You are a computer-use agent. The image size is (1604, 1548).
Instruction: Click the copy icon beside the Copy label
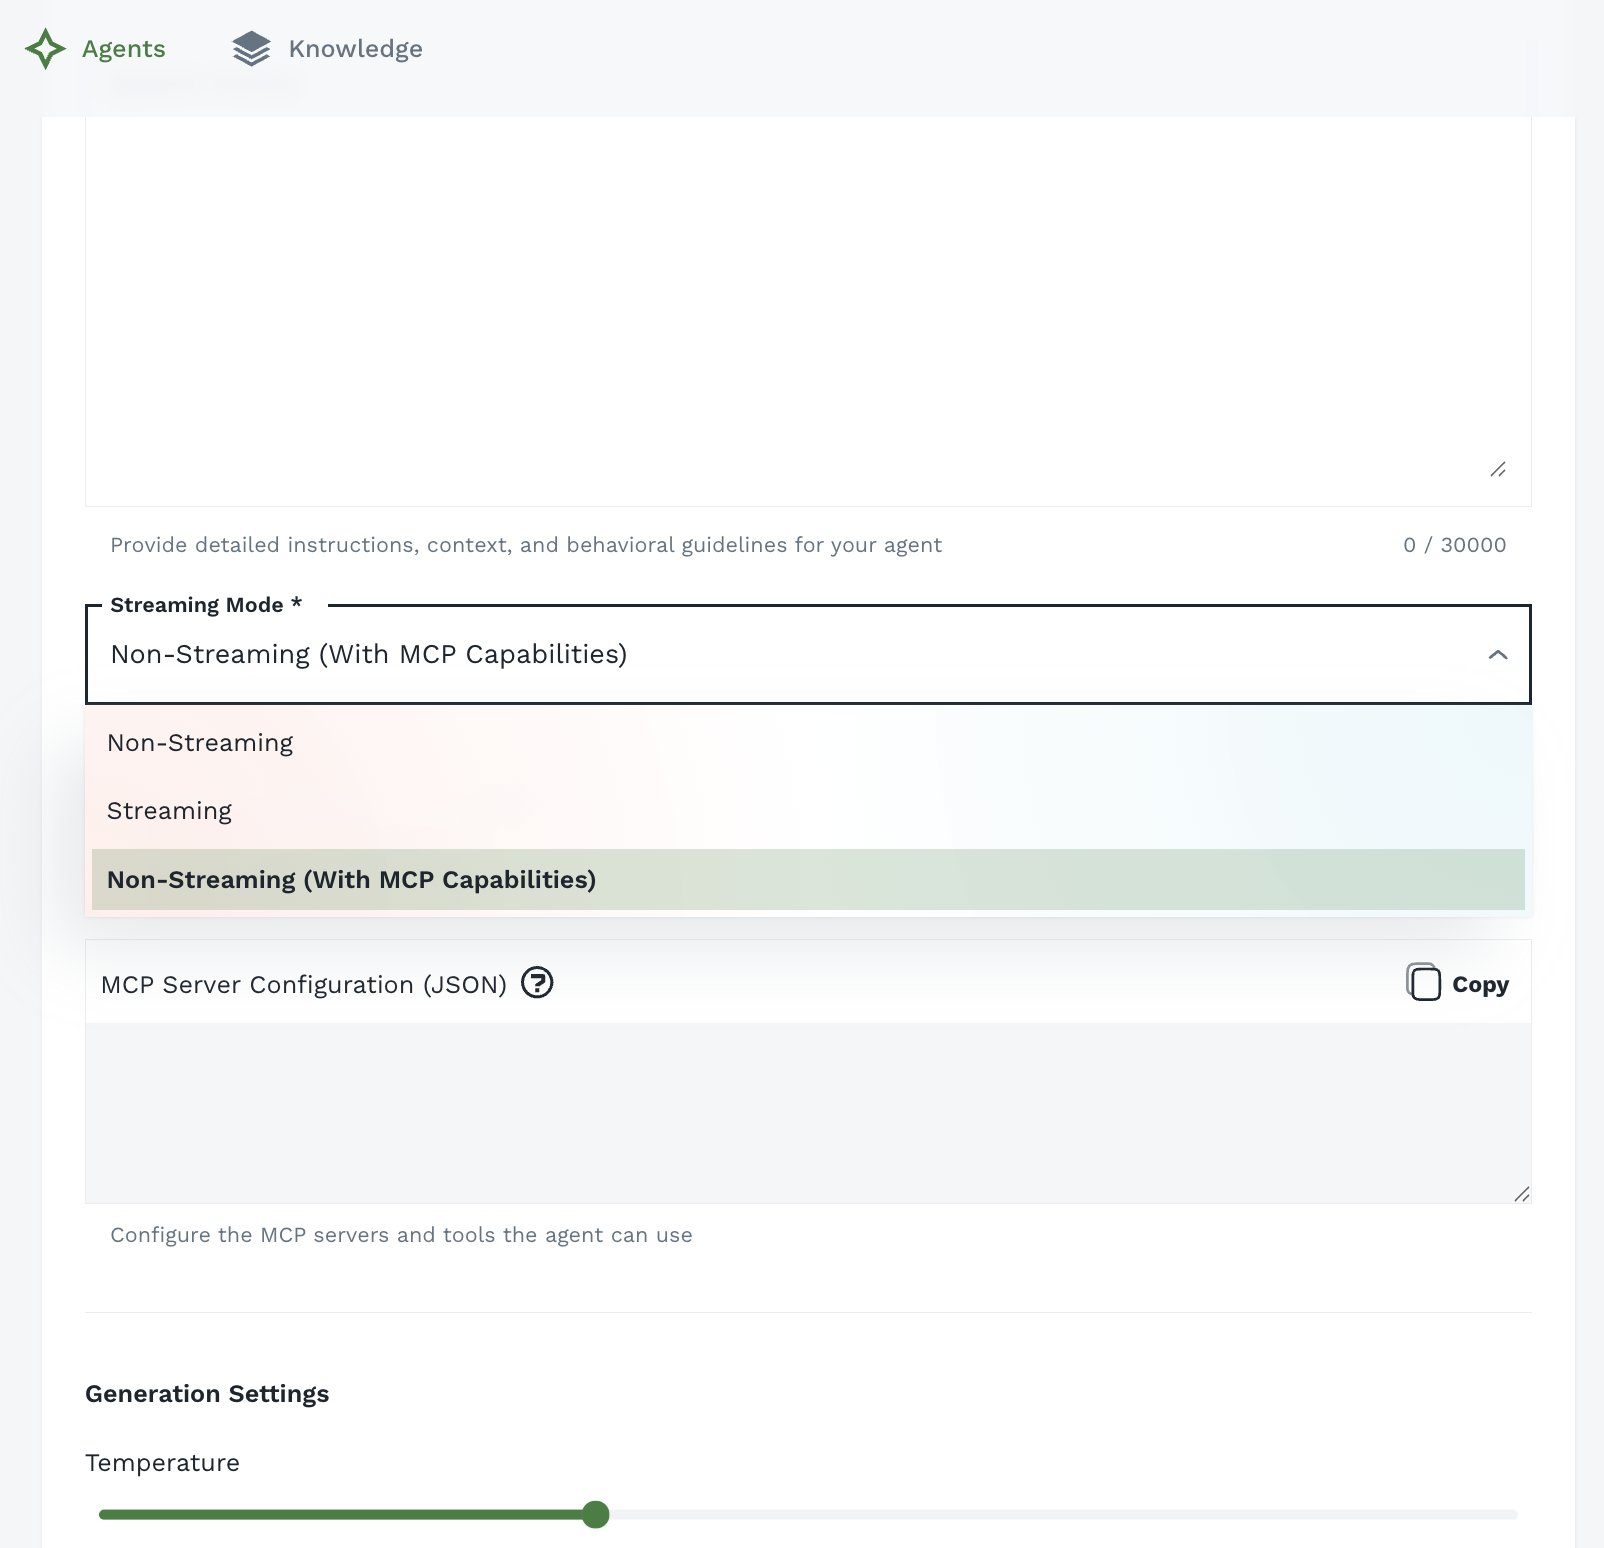tap(1423, 983)
